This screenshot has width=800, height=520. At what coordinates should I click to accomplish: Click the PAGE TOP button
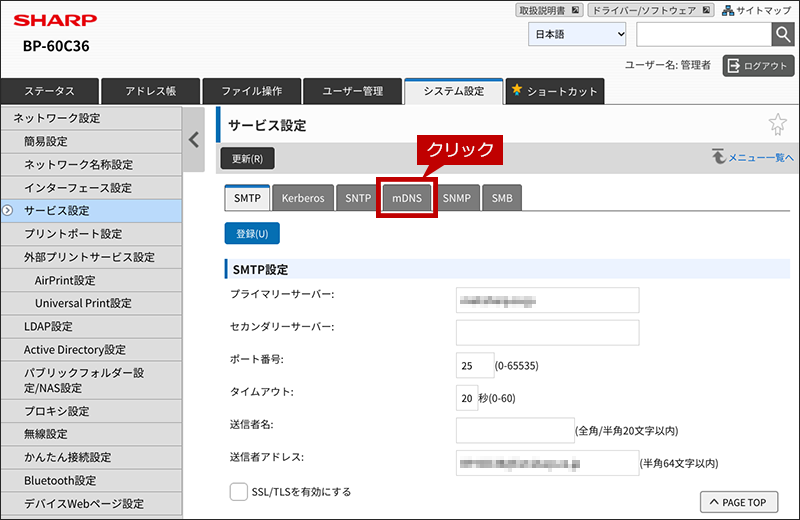[x=739, y=502]
